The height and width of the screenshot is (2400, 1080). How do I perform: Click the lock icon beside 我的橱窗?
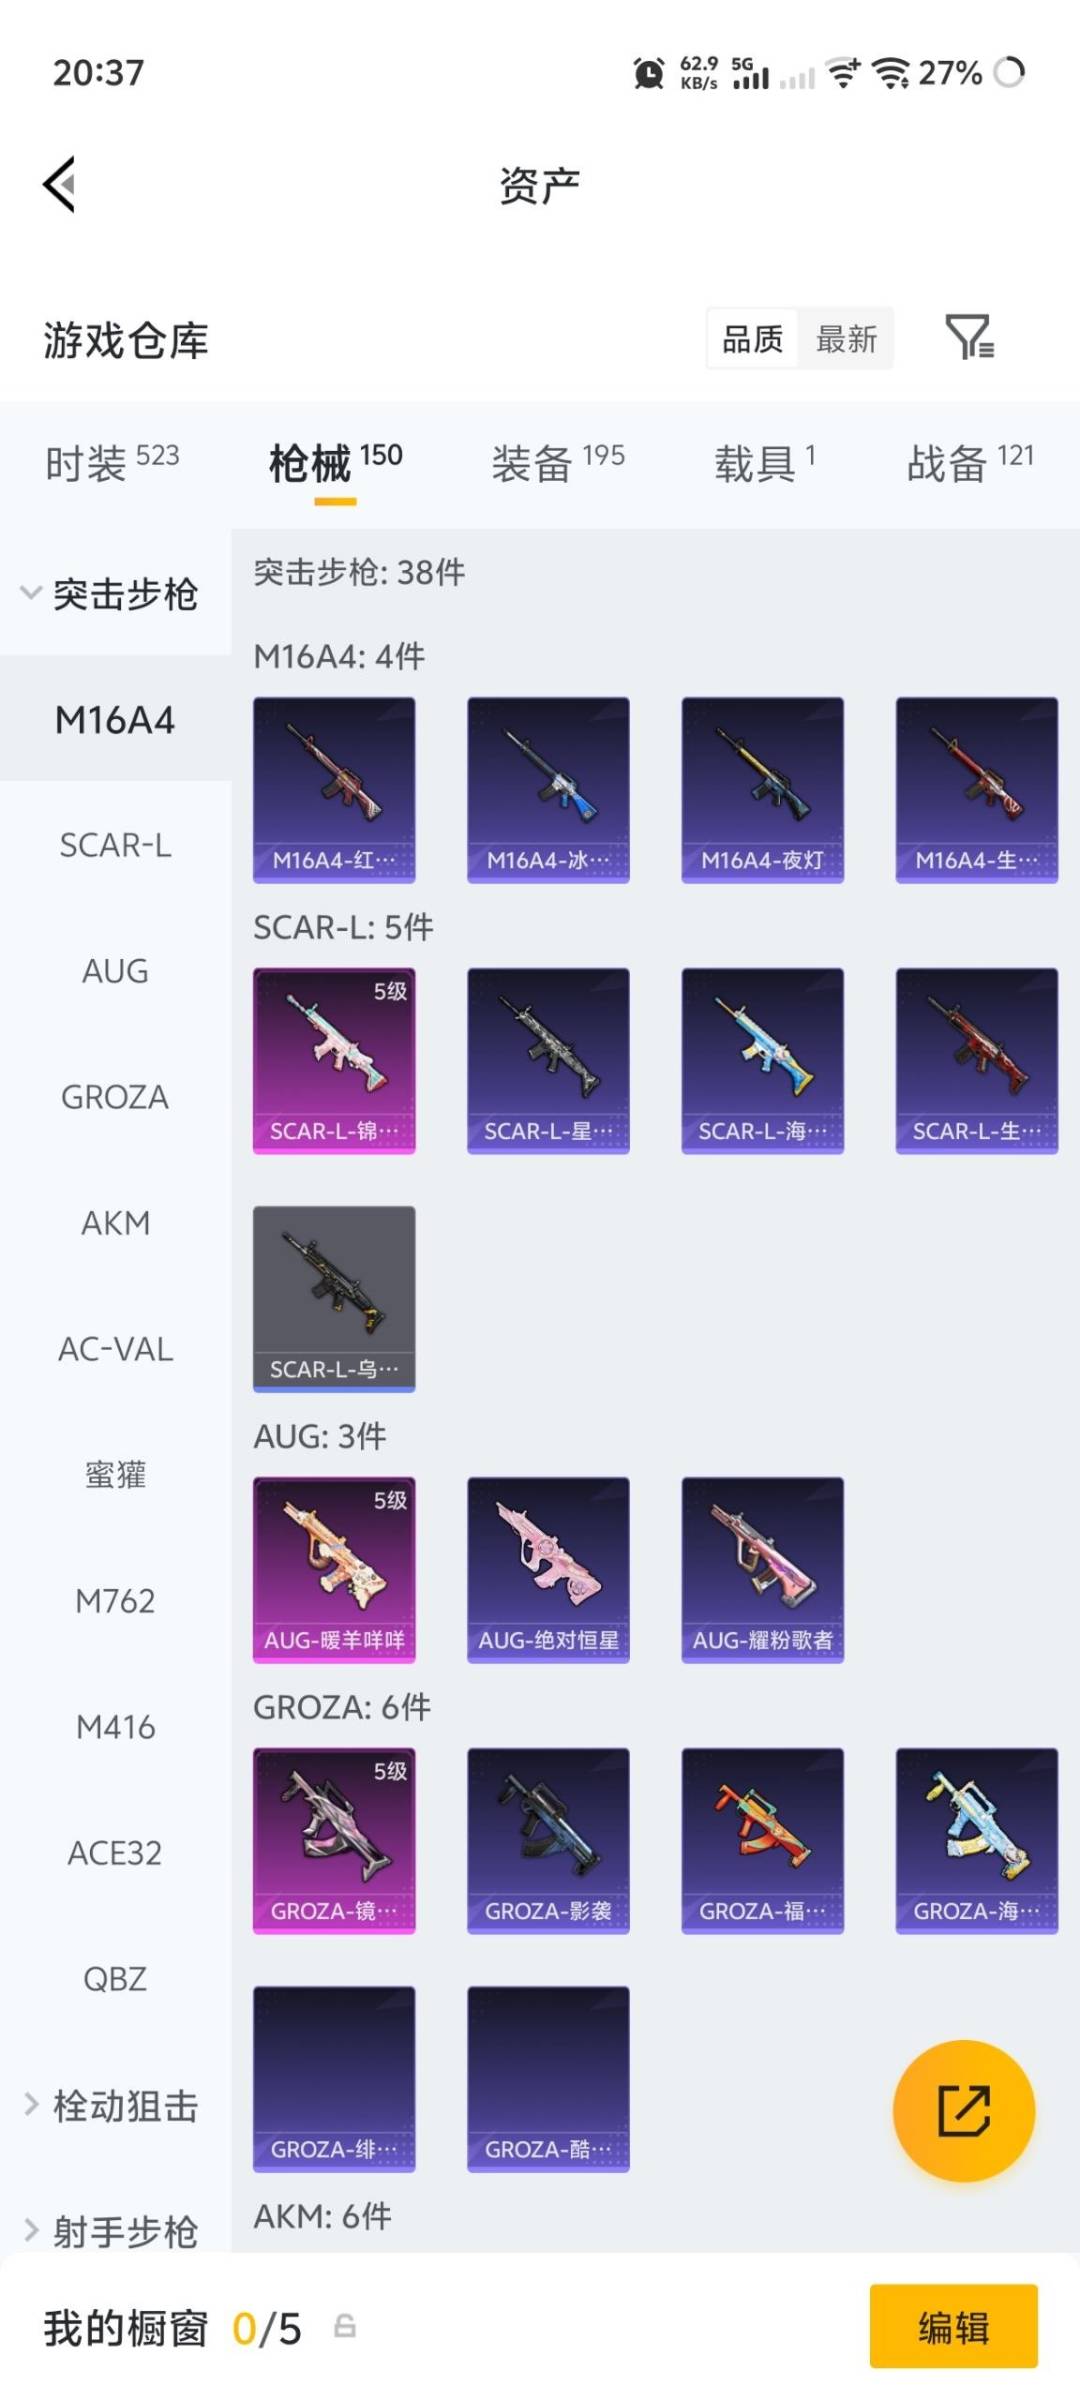(x=345, y=2326)
